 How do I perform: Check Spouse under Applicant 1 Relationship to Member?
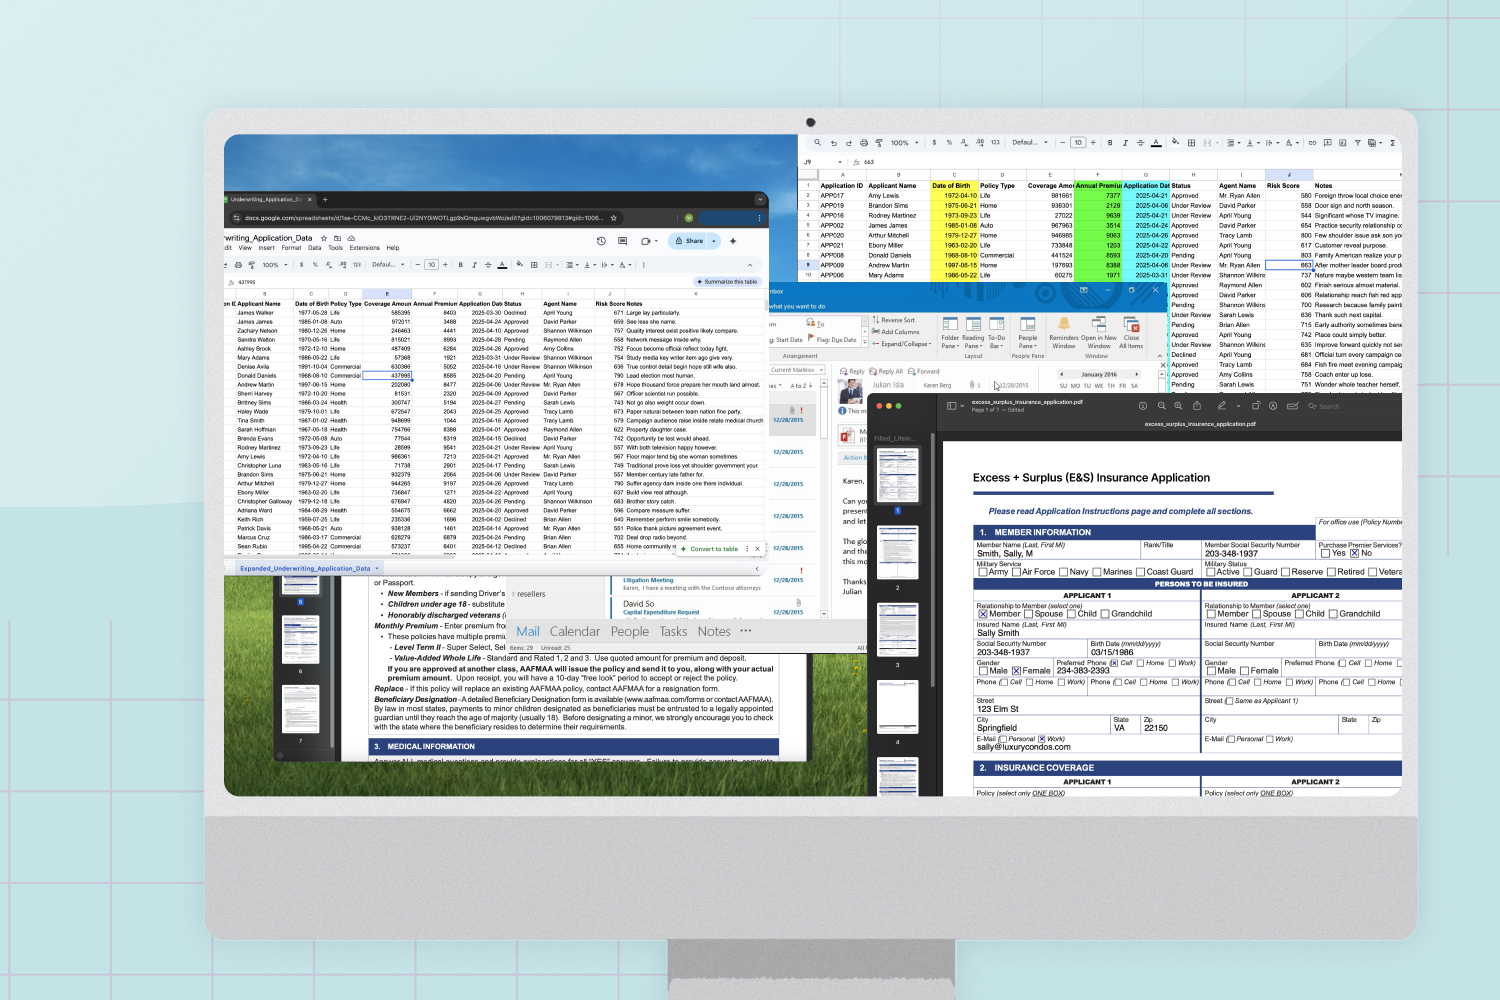tap(1029, 614)
